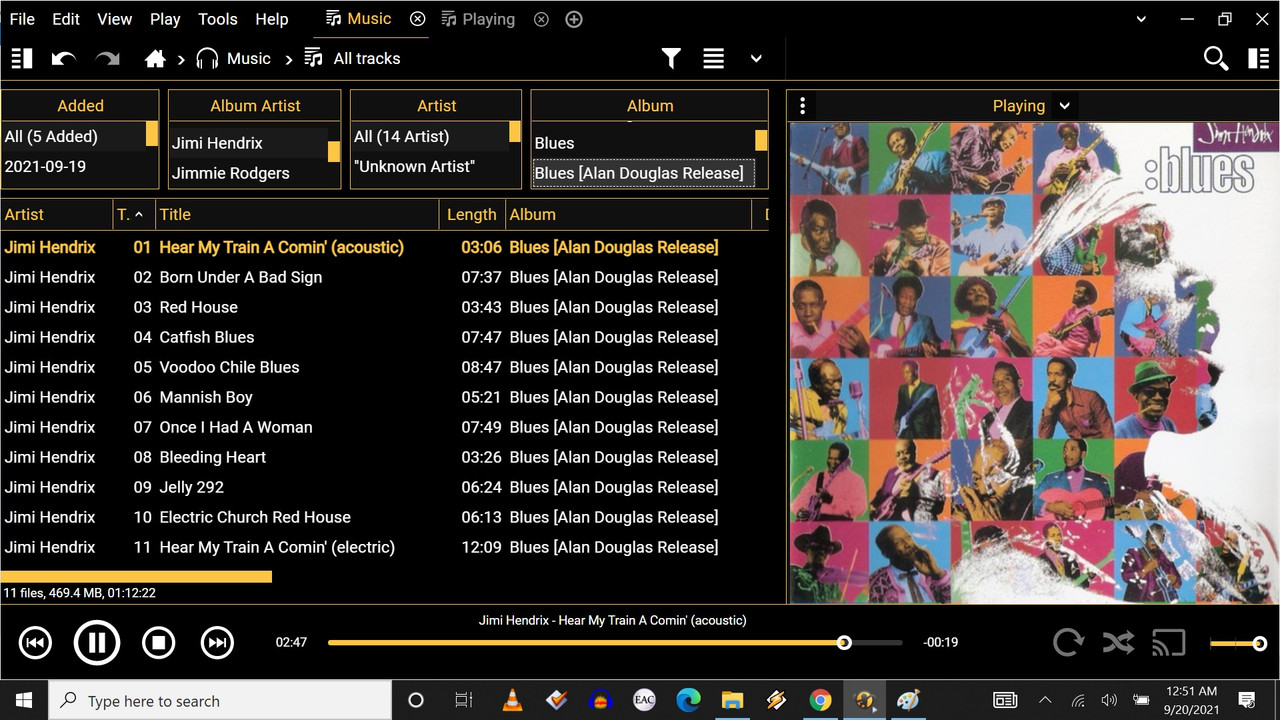Viewport: 1280px width, 720px height.
Task: Select 2021-09-19 in Added filter
Action: 73,167
